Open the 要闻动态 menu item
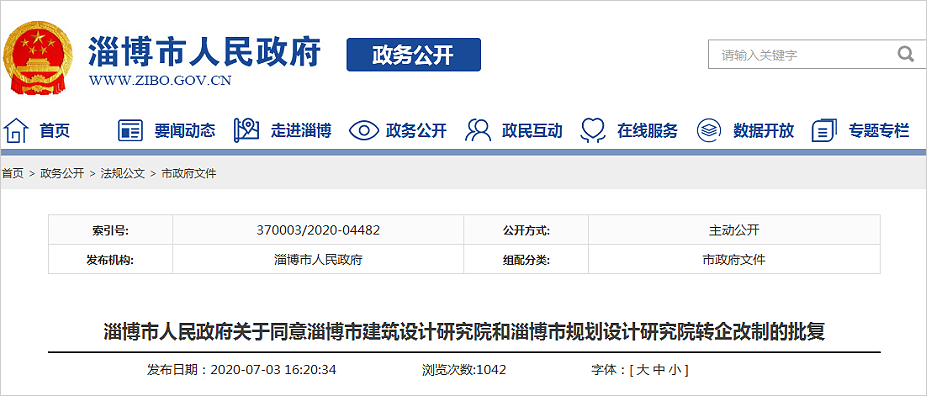927x396 pixels. (x=185, y=131)
